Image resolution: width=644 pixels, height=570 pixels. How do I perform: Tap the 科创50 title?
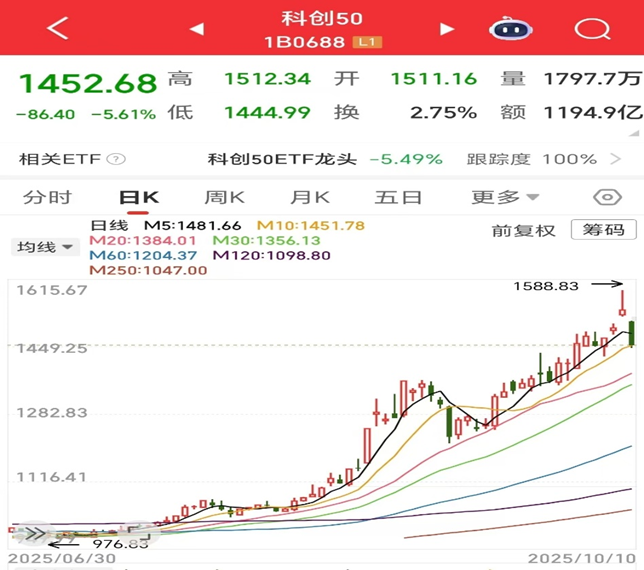(x=322, y=18)
